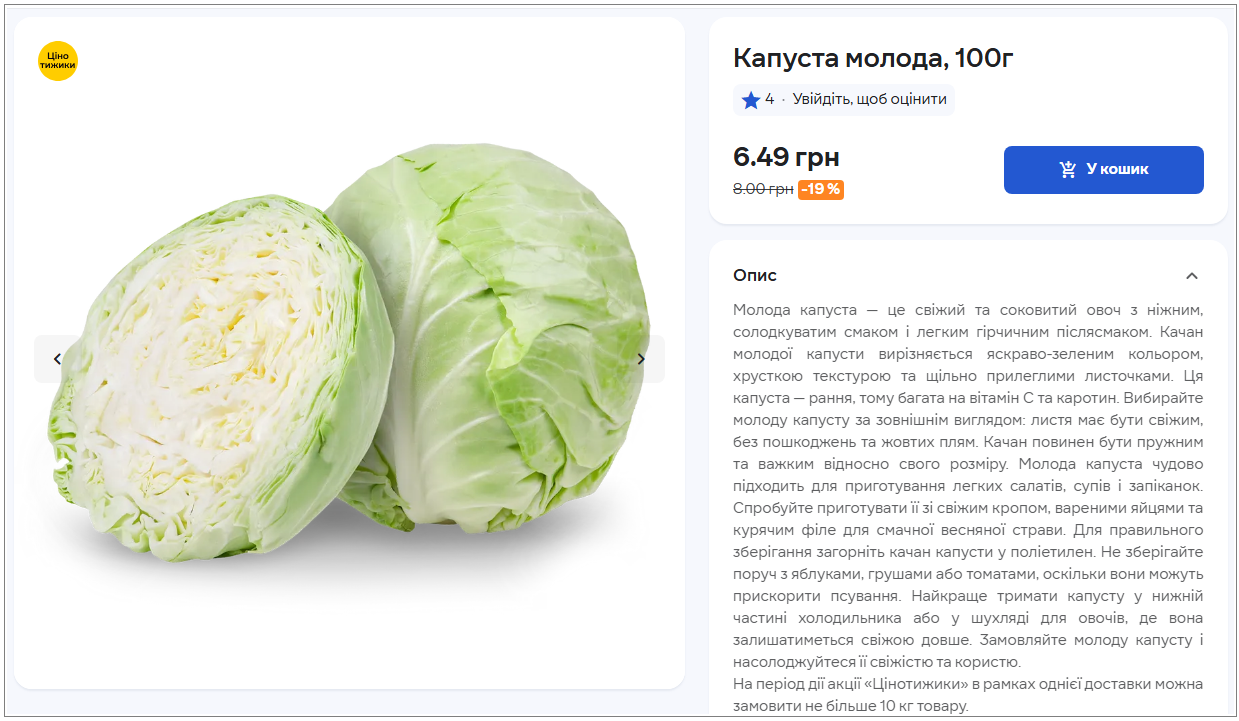Click the orange -19% discount badge
This screenshot has width=1239, height=721.
820,189
